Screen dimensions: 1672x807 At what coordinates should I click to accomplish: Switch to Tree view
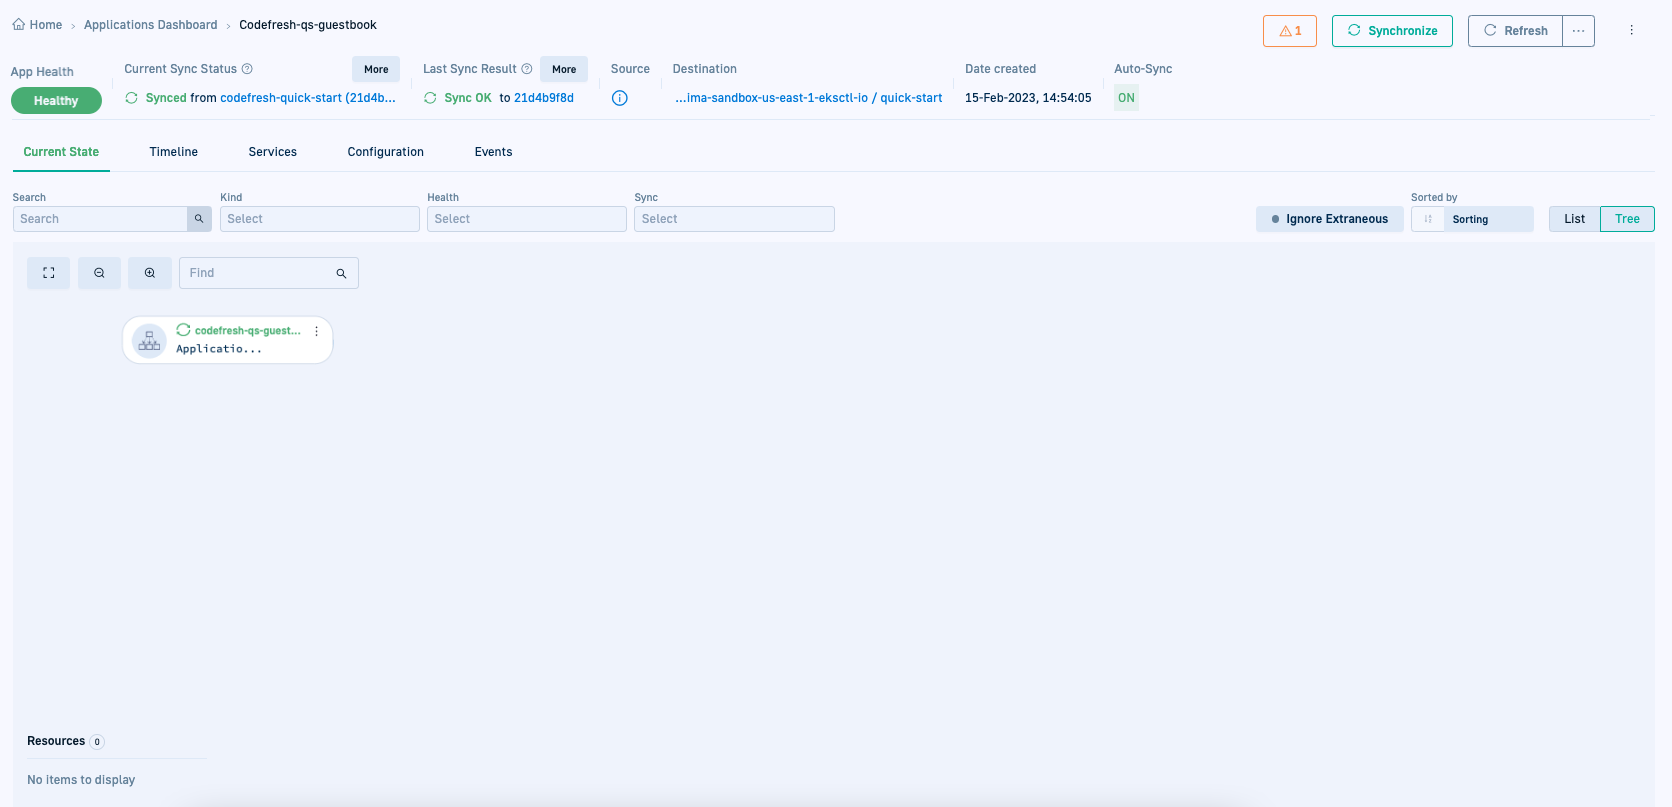(1628, 219)
